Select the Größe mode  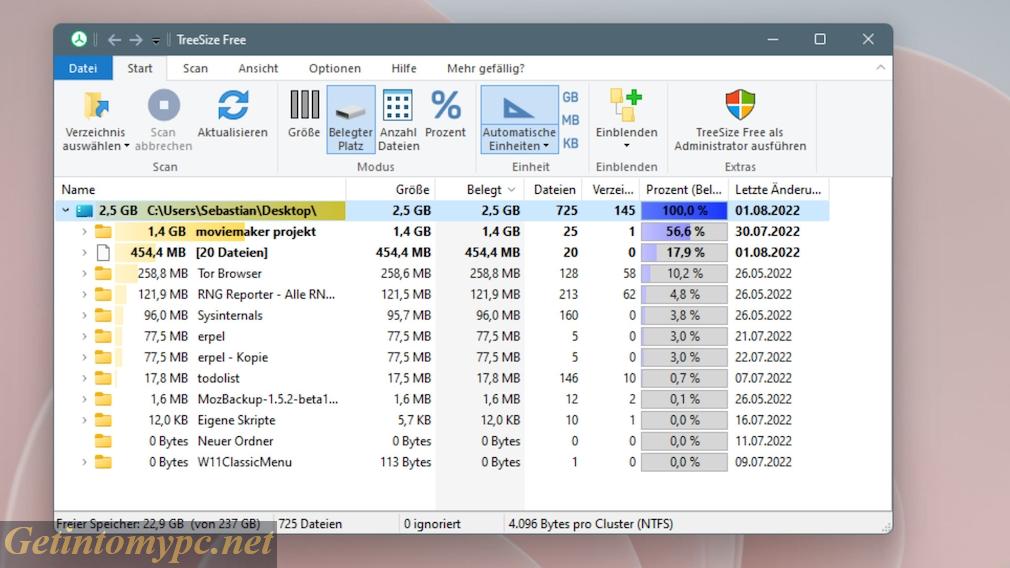(304, 114)
